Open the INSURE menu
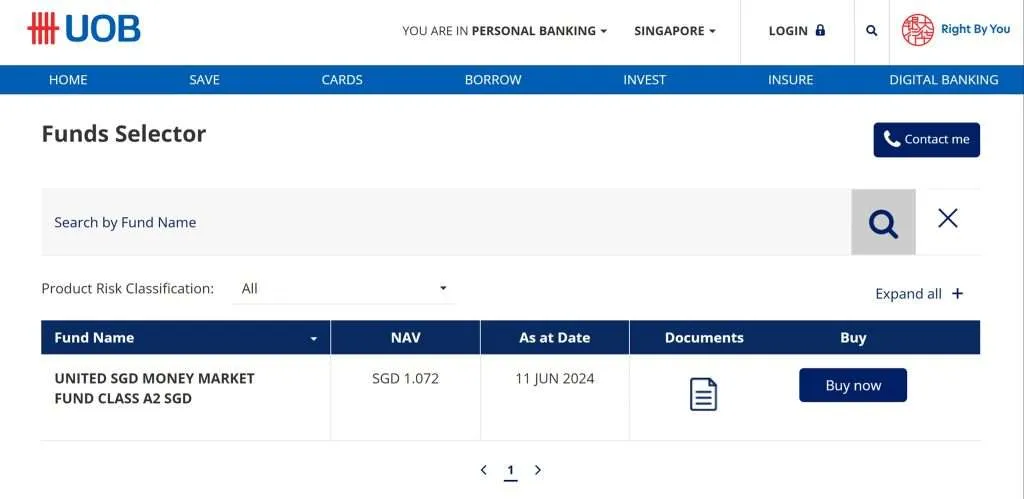 coord(790,80)
